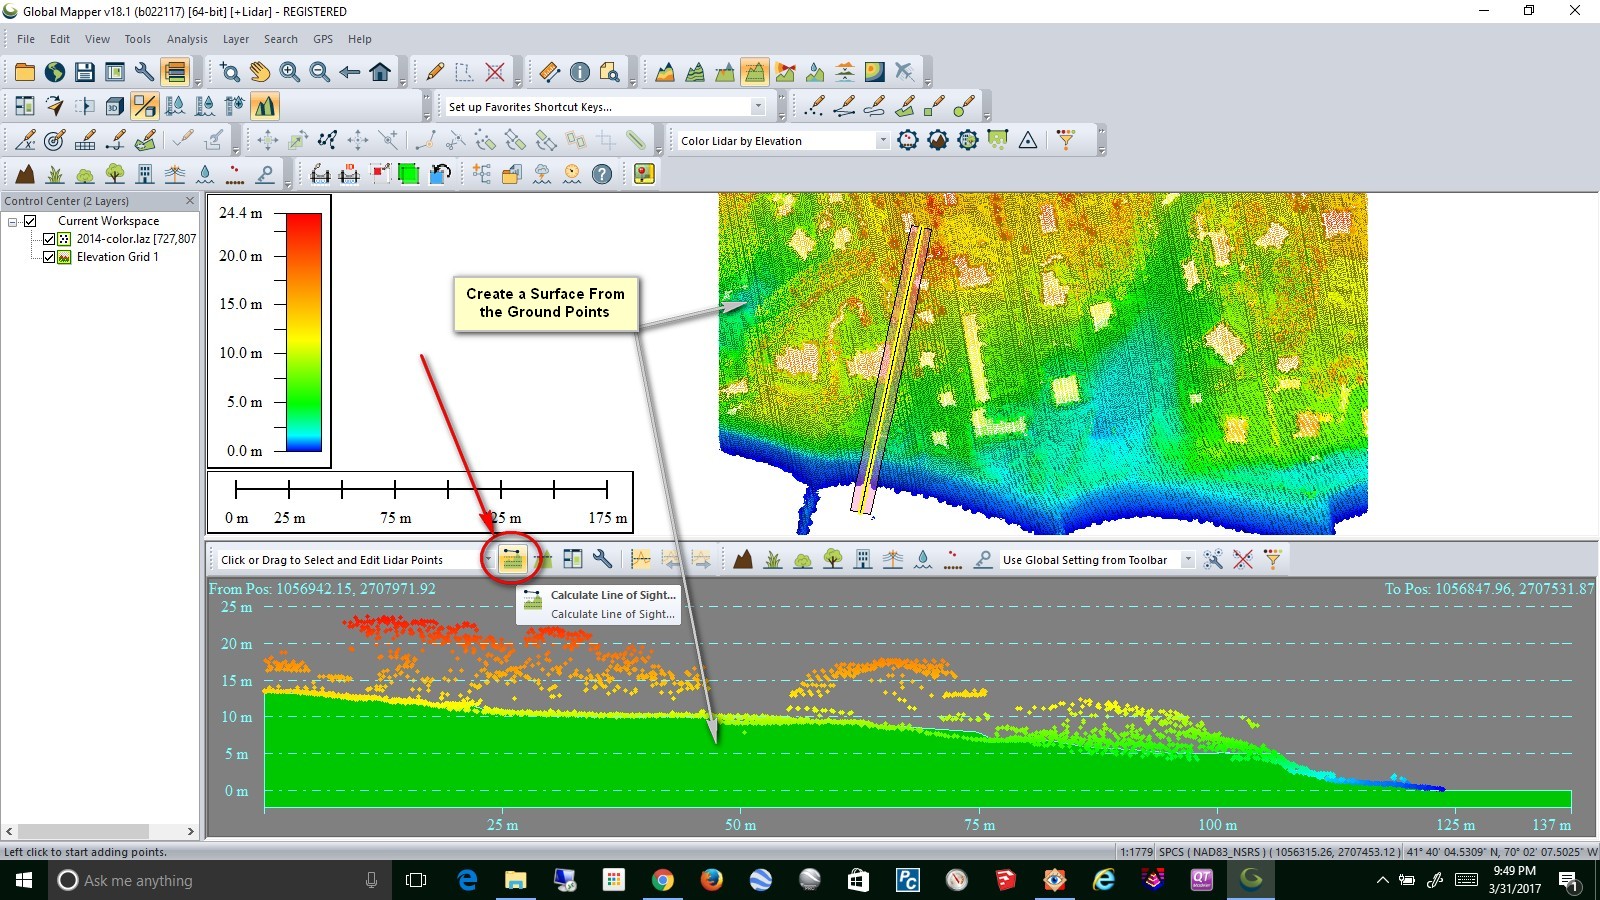Open profile settings wrench icon
Viewport: 1600px width, 900px height.
coord(602,559)
